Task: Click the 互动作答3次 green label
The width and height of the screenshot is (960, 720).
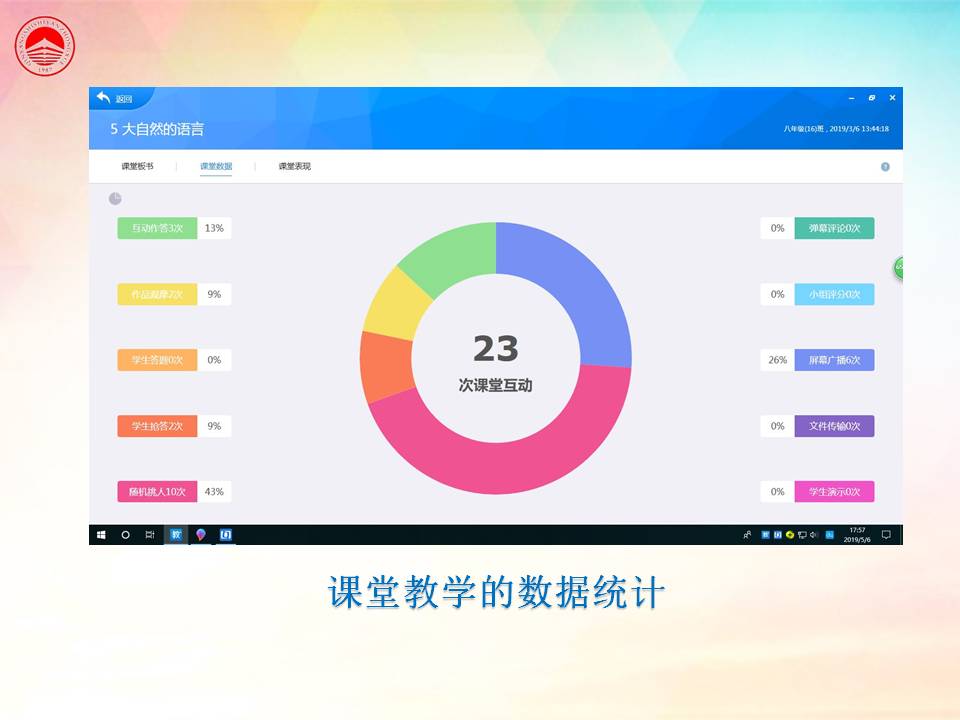Action: click(x=157, y=228)
